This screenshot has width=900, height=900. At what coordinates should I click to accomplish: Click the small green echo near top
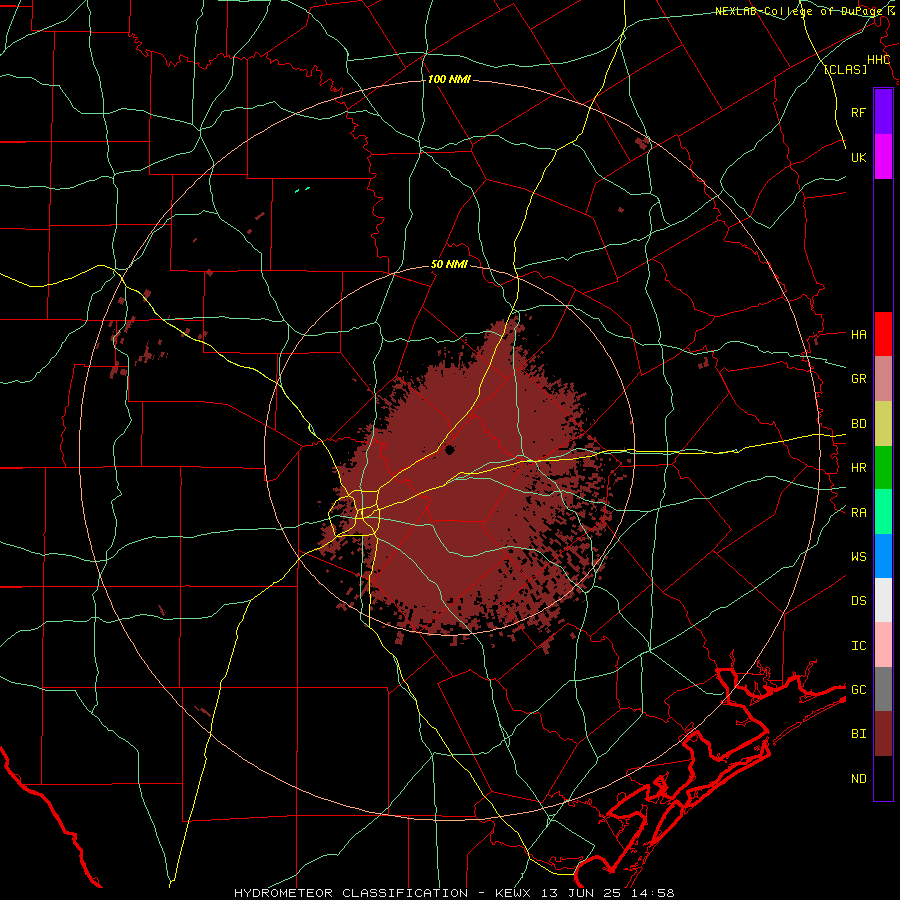pos(302,189)
